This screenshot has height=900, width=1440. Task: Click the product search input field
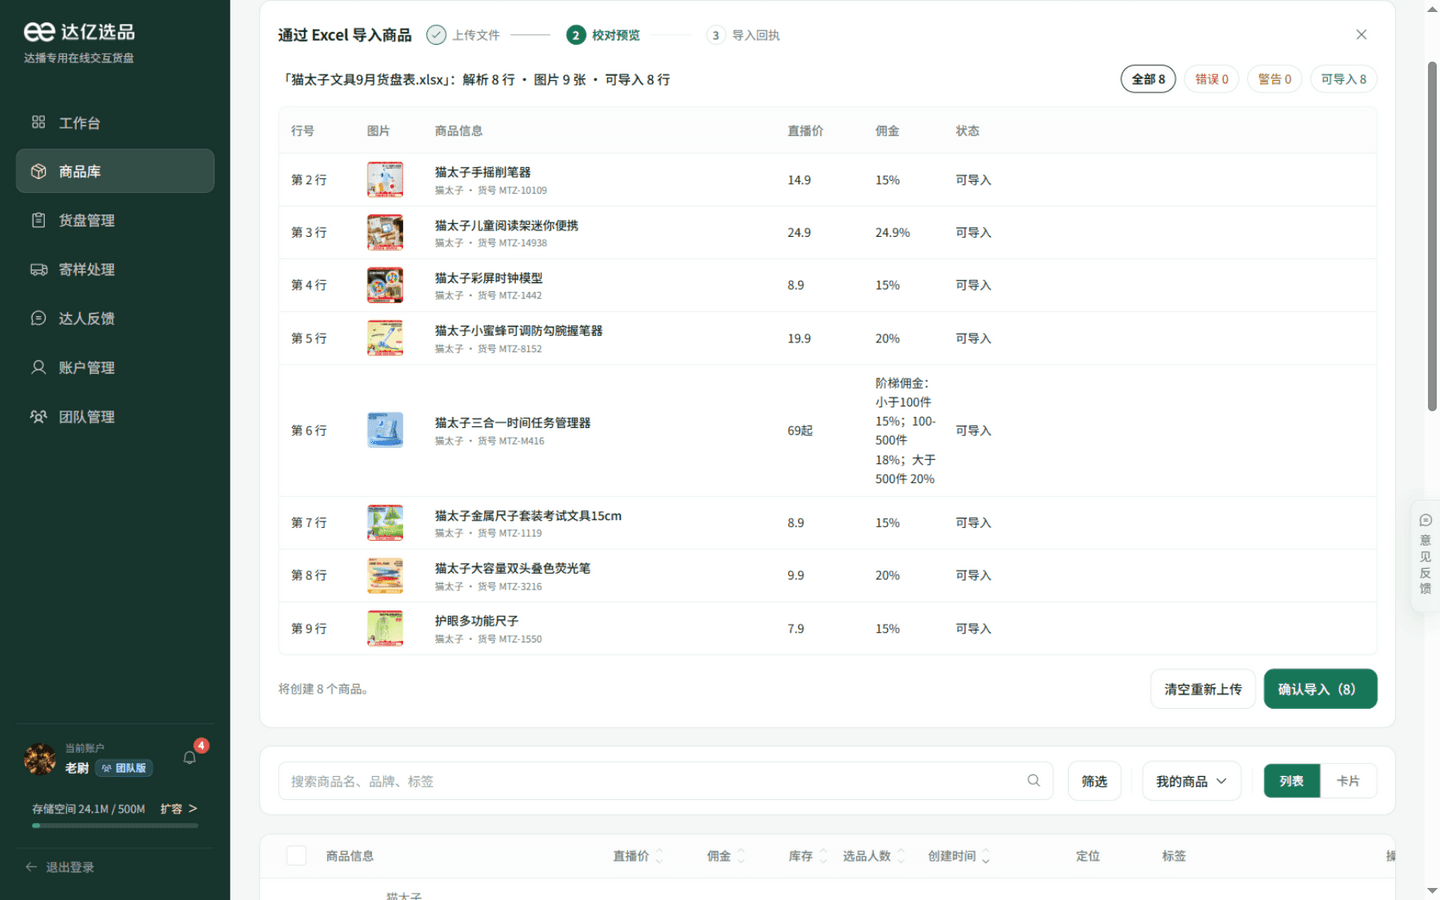[x=665, y=781]
